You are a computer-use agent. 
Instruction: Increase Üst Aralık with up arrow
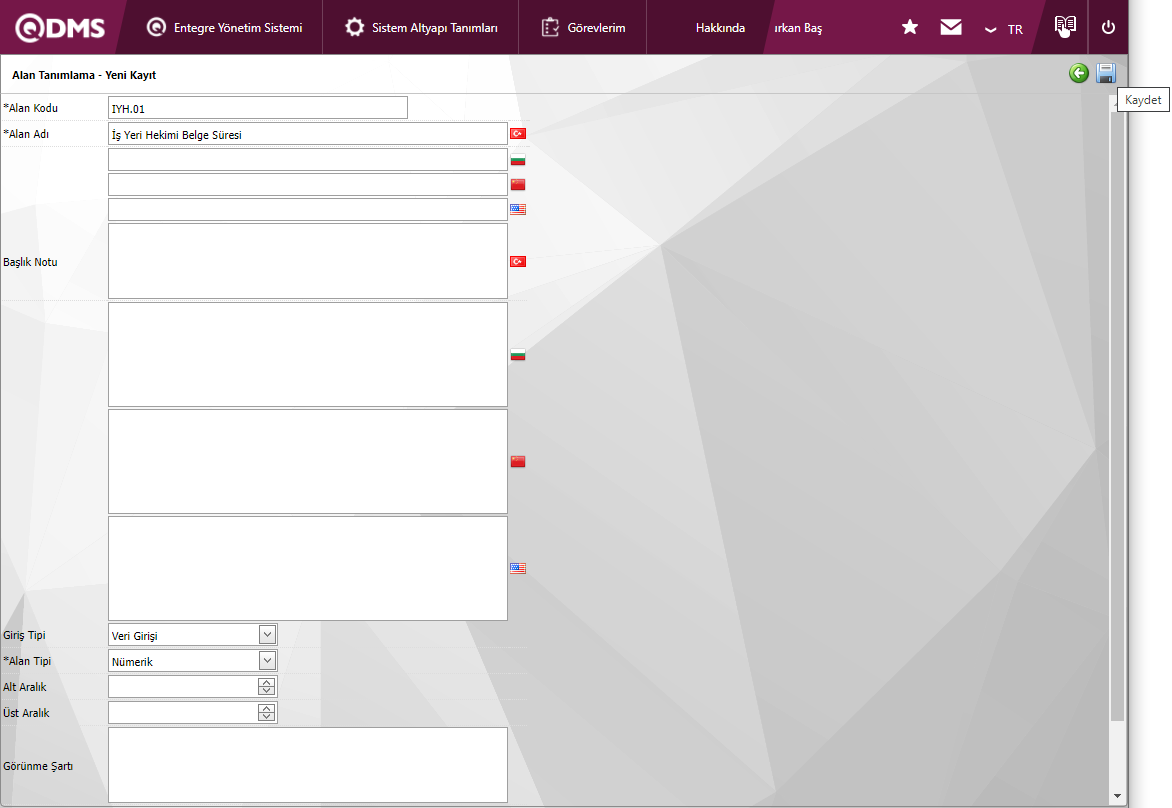click(x=267, y=709)
